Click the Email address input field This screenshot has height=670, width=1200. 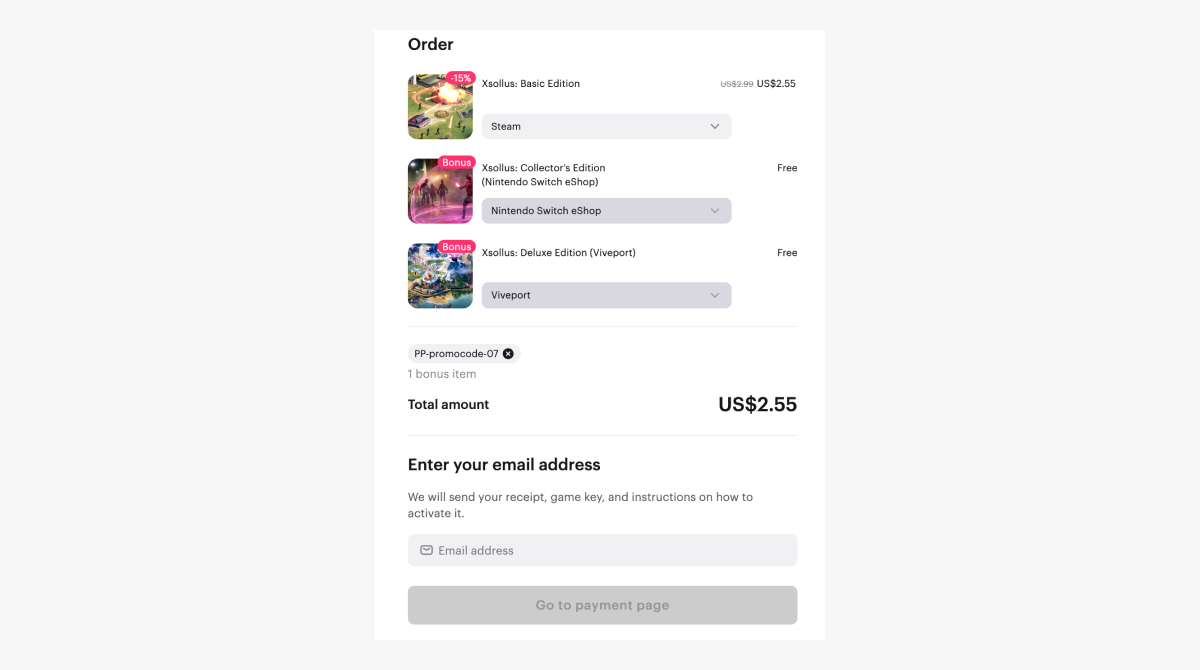point(612,550)
